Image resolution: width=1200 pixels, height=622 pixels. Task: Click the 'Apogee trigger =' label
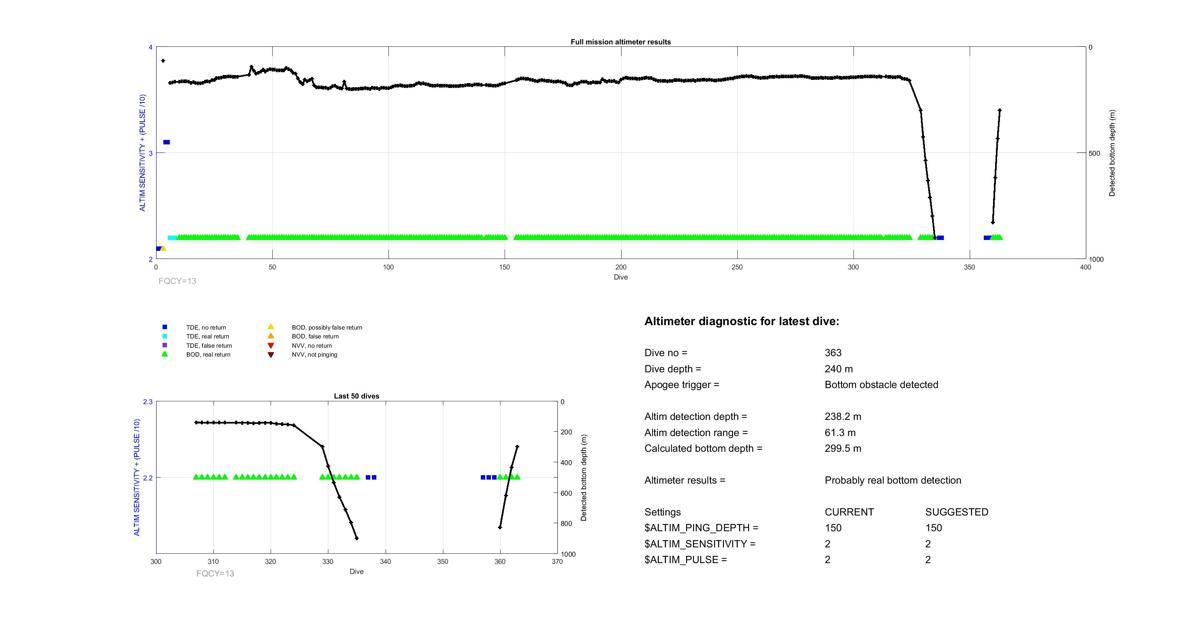coord(682,385)
